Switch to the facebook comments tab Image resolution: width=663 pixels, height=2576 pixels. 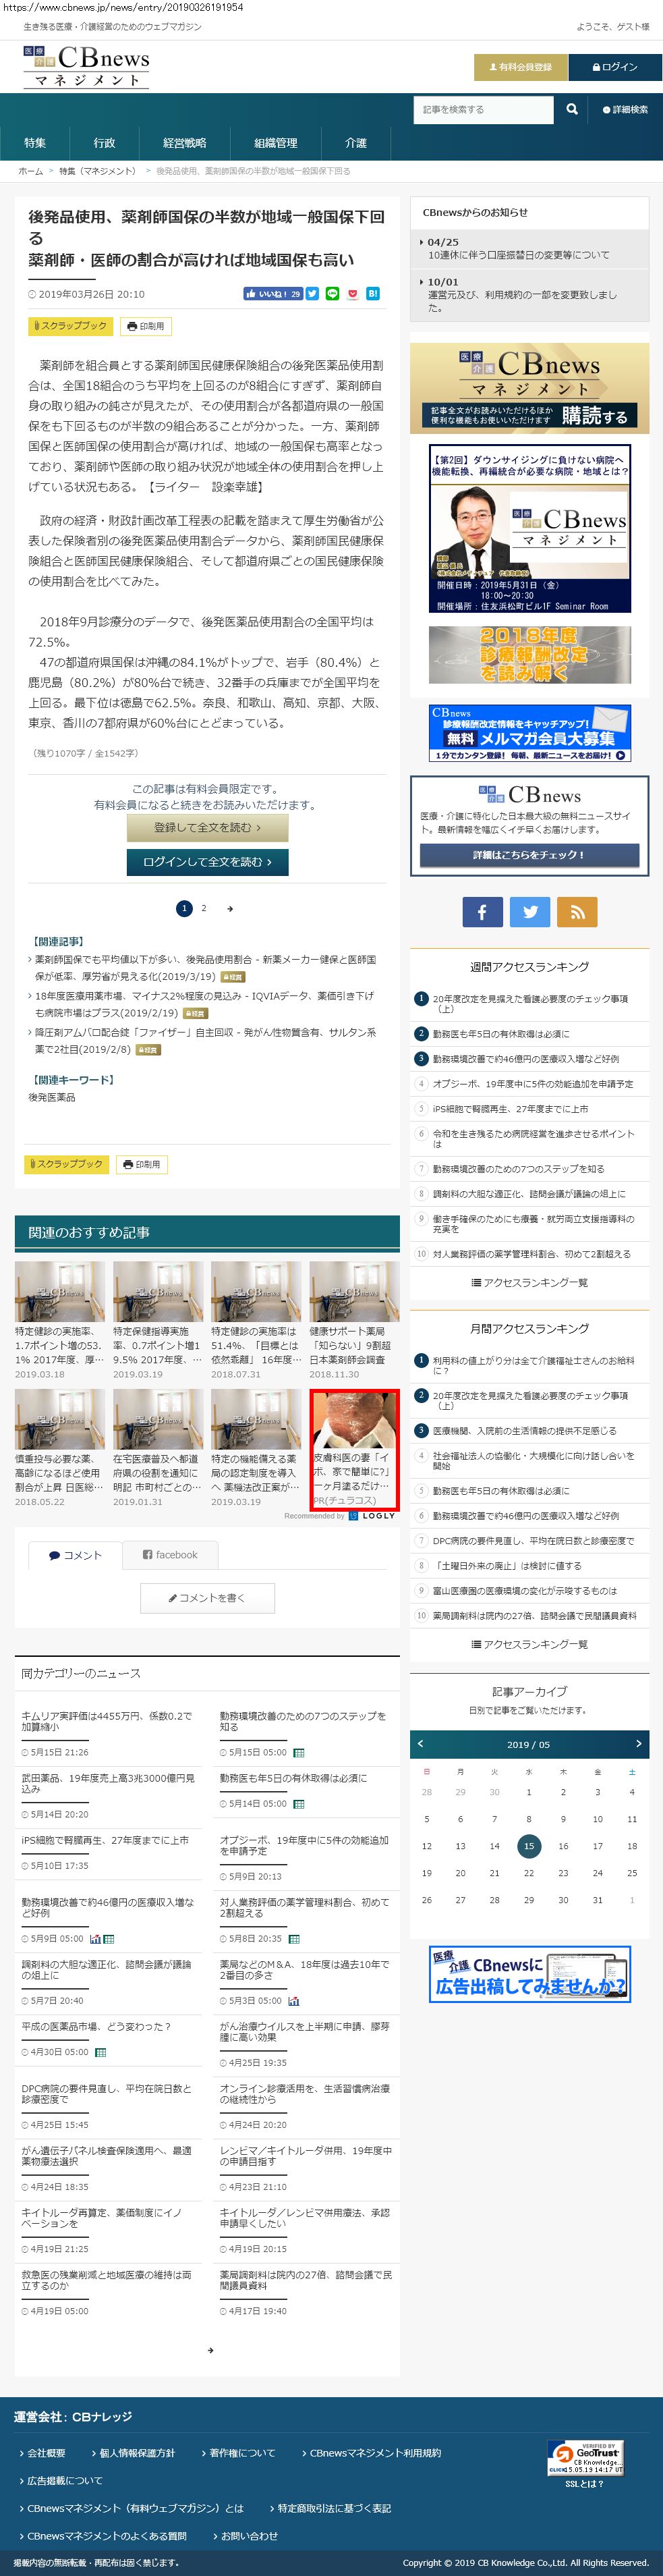(x=170, y=1554)
